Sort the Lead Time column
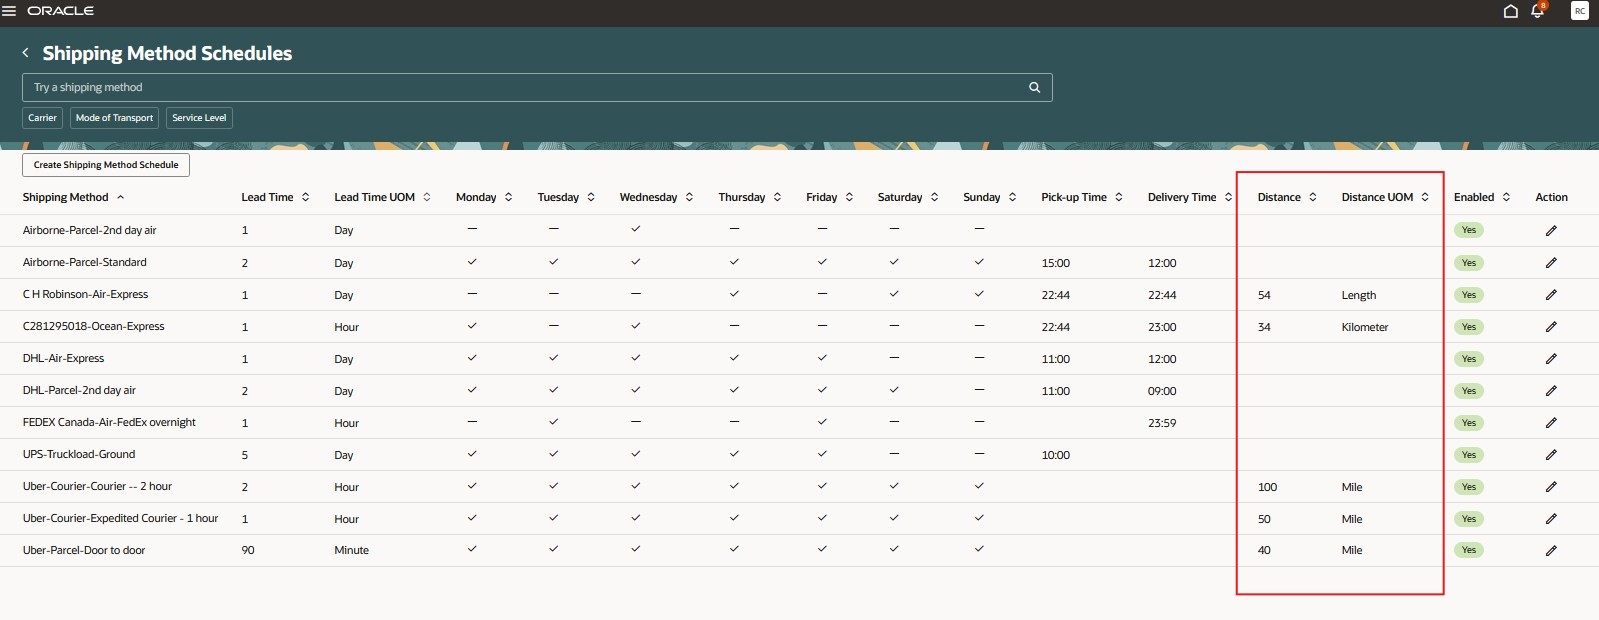Image resolution: width=1599 pixels, height=620 pixels. pos(305,197)
